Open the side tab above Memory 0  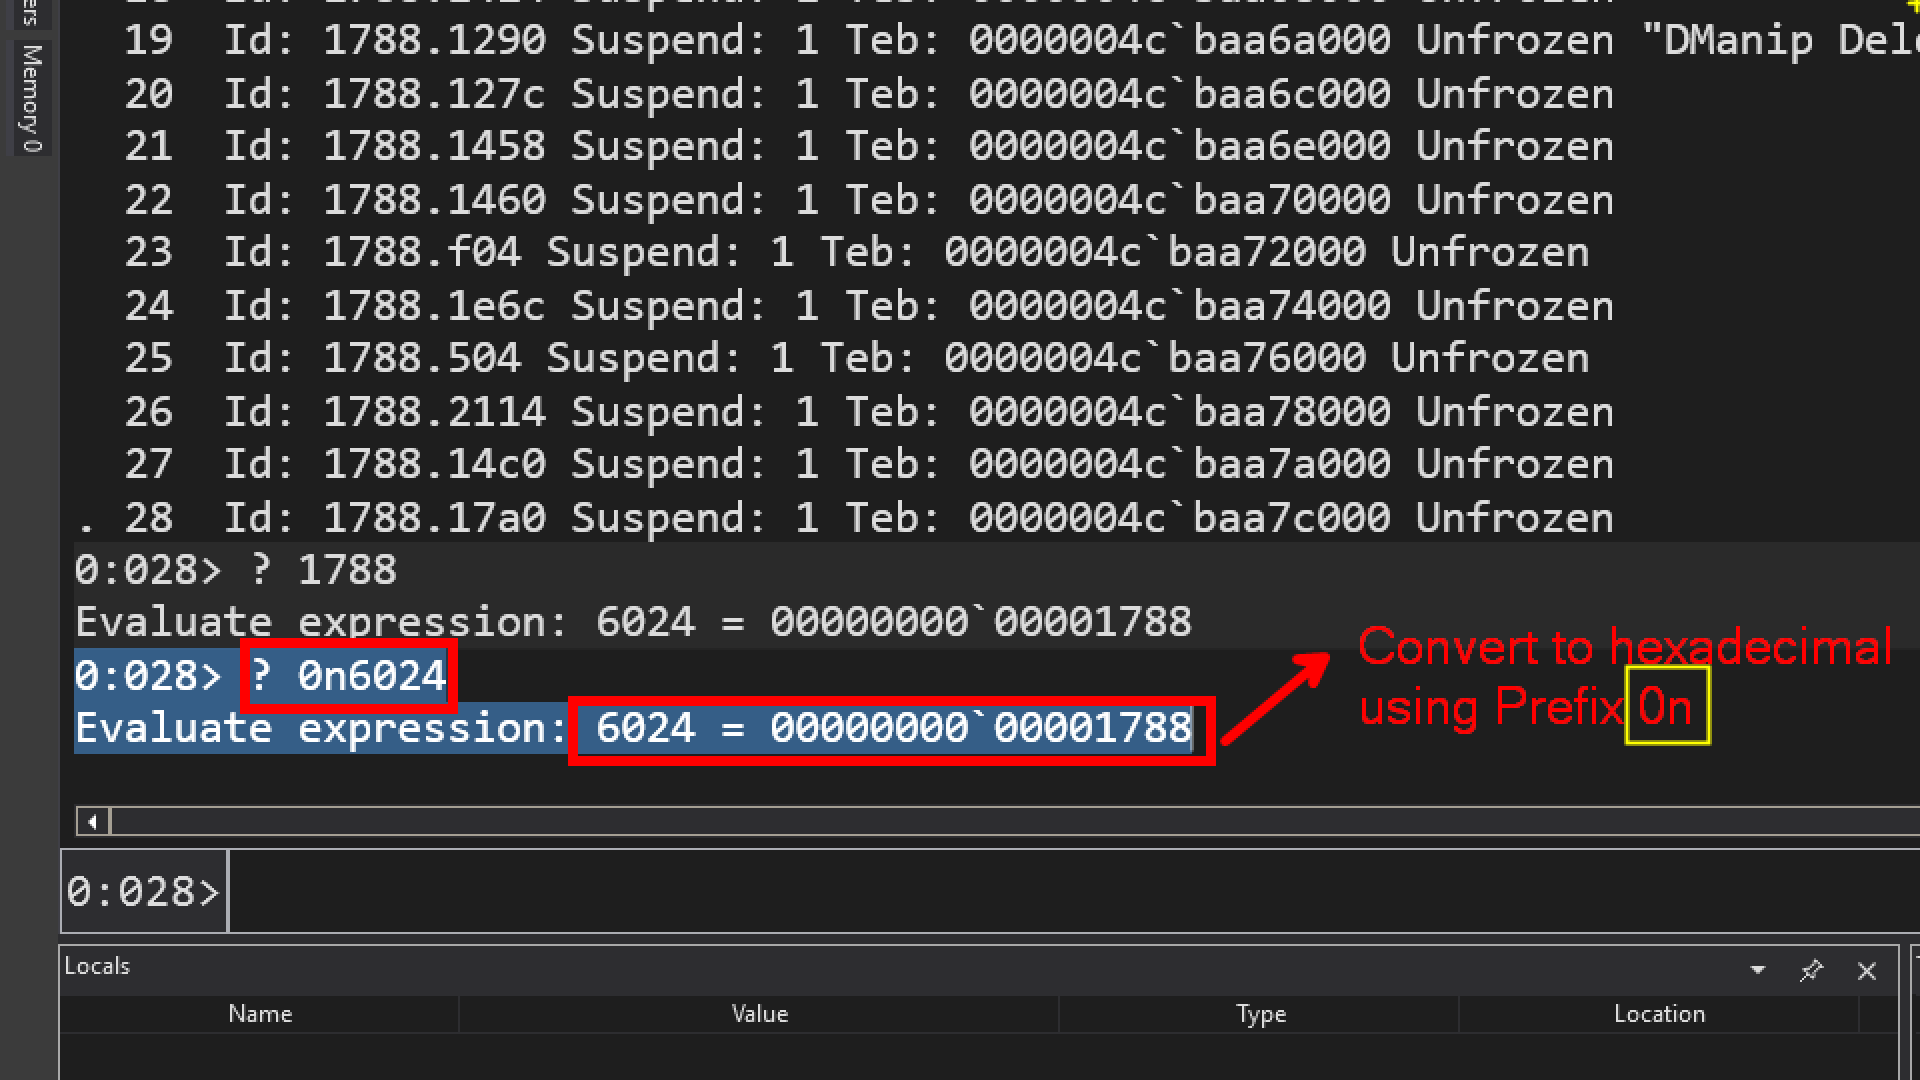coord(32,12)
